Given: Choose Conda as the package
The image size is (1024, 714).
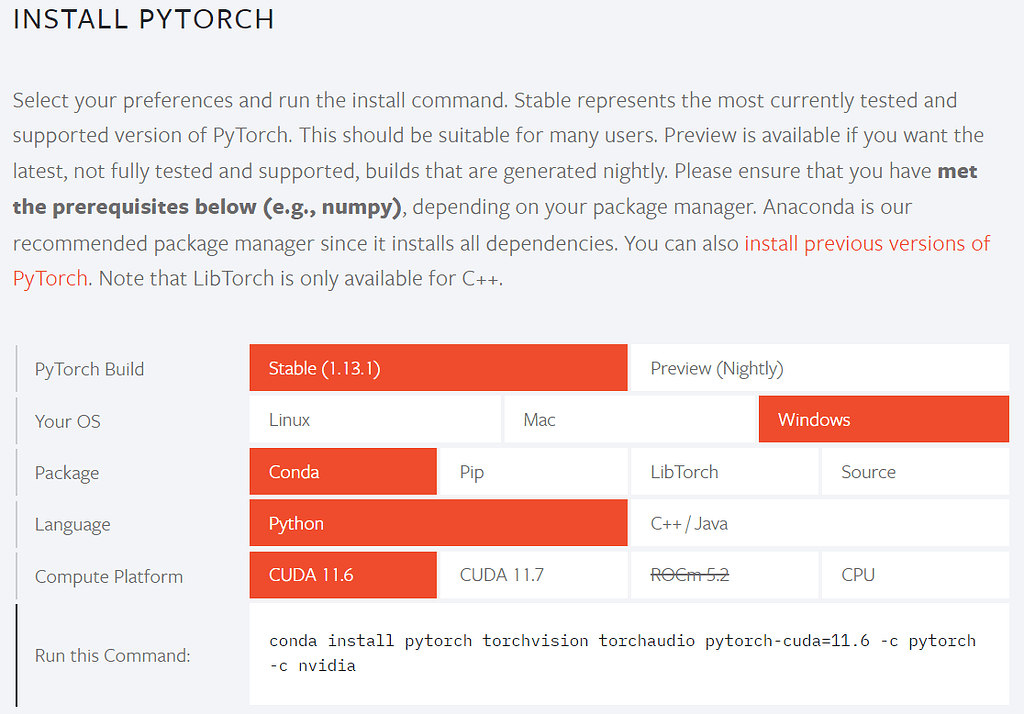Looking at the screenshot, I should tap(343, 472).
